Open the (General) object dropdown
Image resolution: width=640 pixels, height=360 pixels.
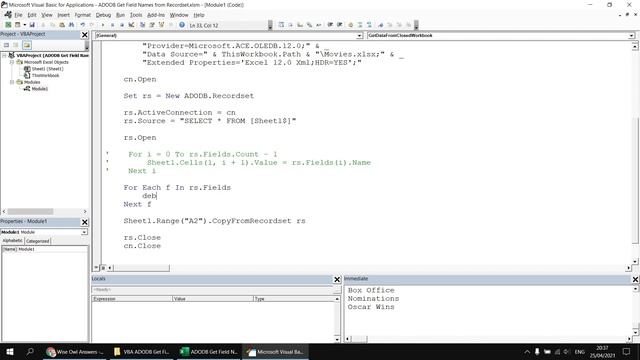[x=360, y=36]
